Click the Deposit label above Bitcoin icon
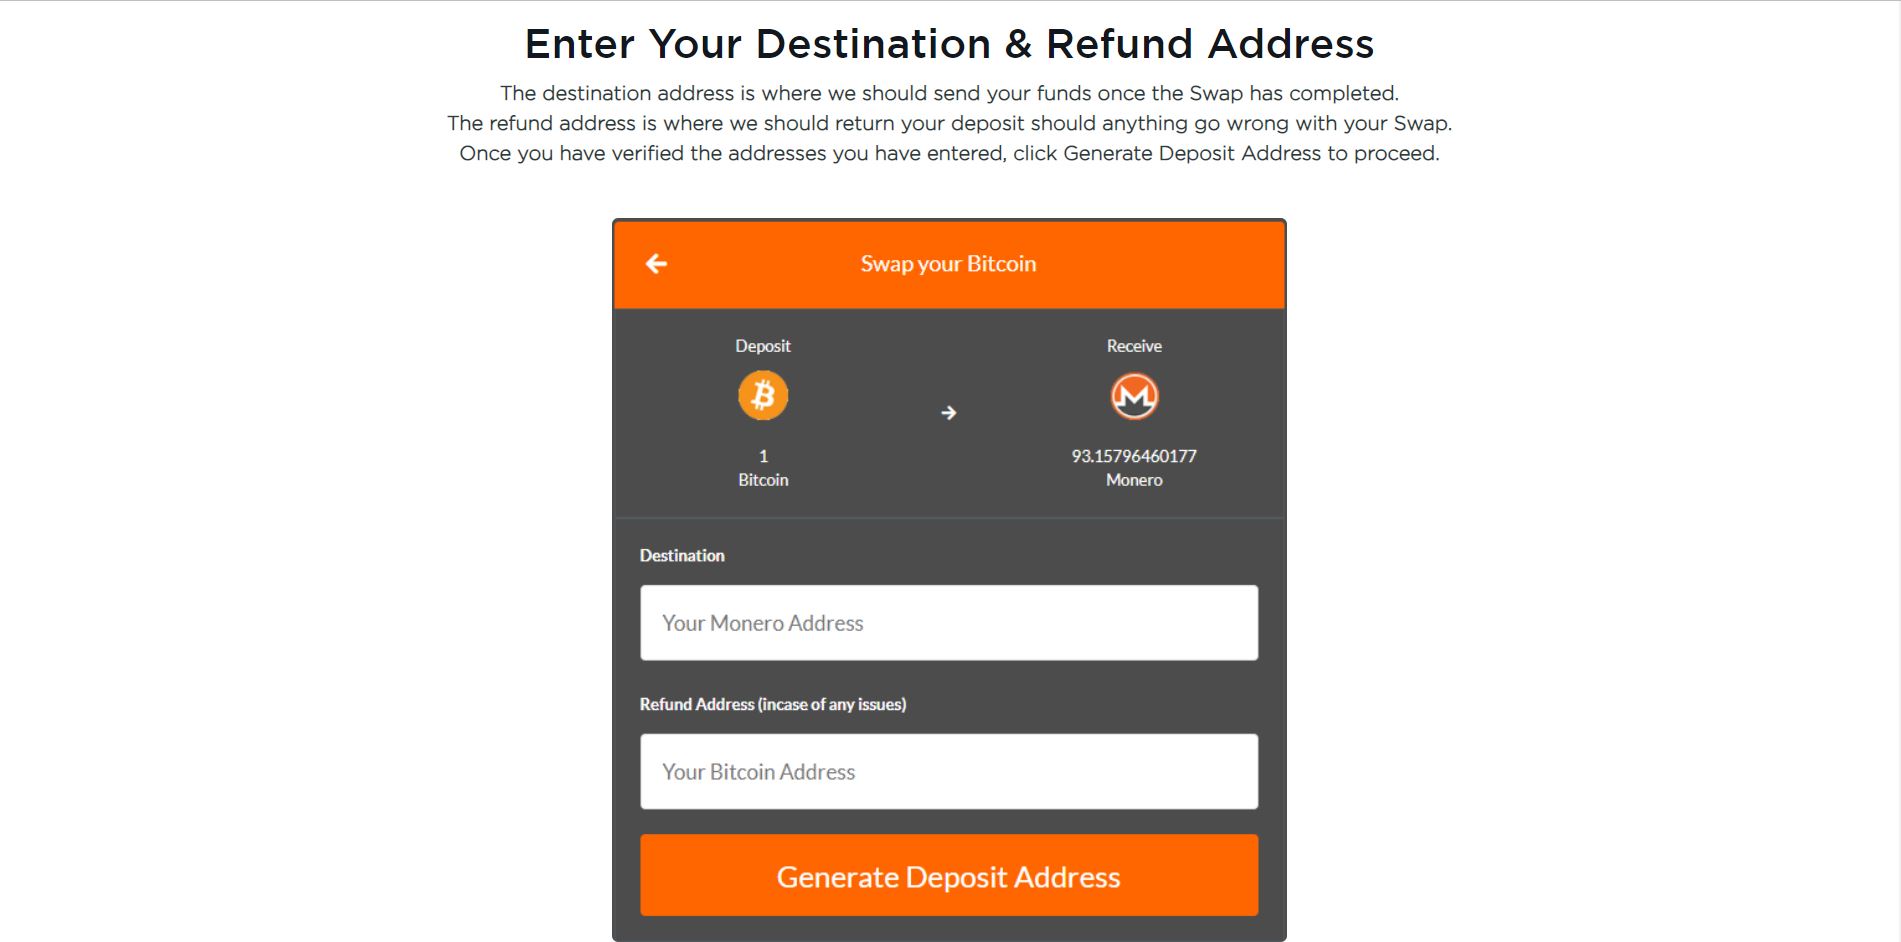 [763, 346]
